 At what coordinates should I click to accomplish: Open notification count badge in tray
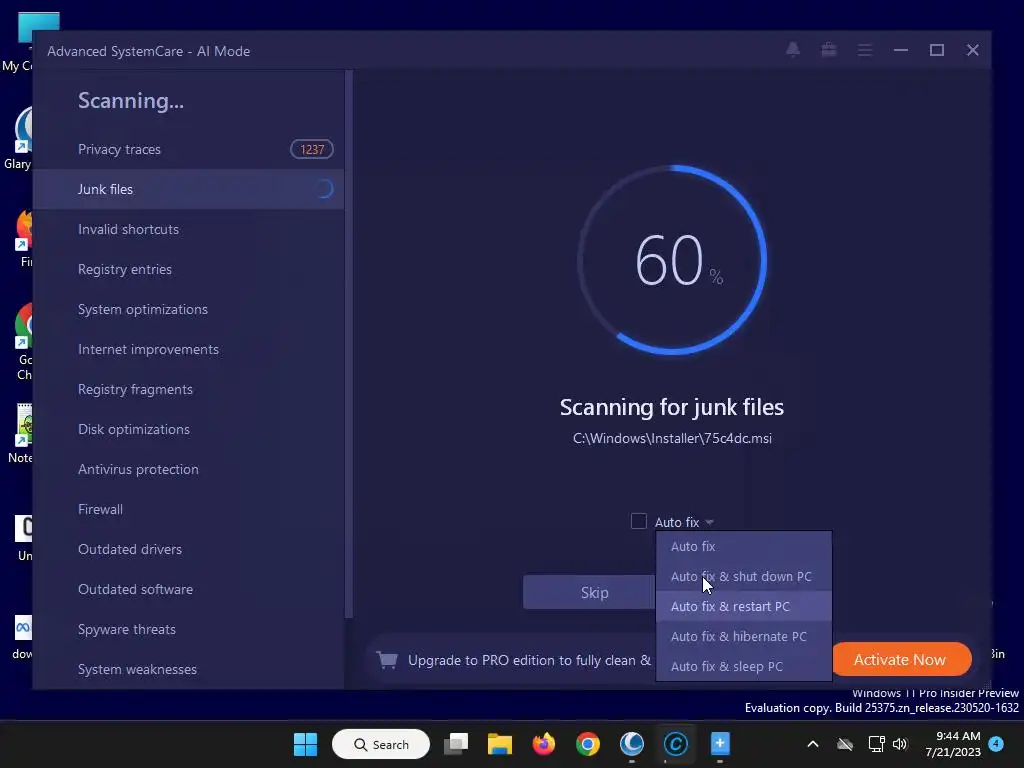(x=996, y=743)
